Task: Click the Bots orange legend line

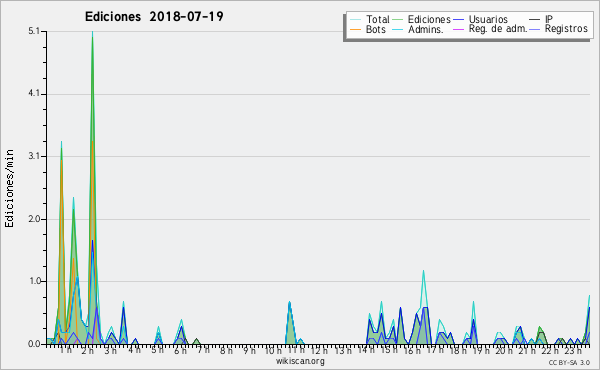Action: point(355,29)
